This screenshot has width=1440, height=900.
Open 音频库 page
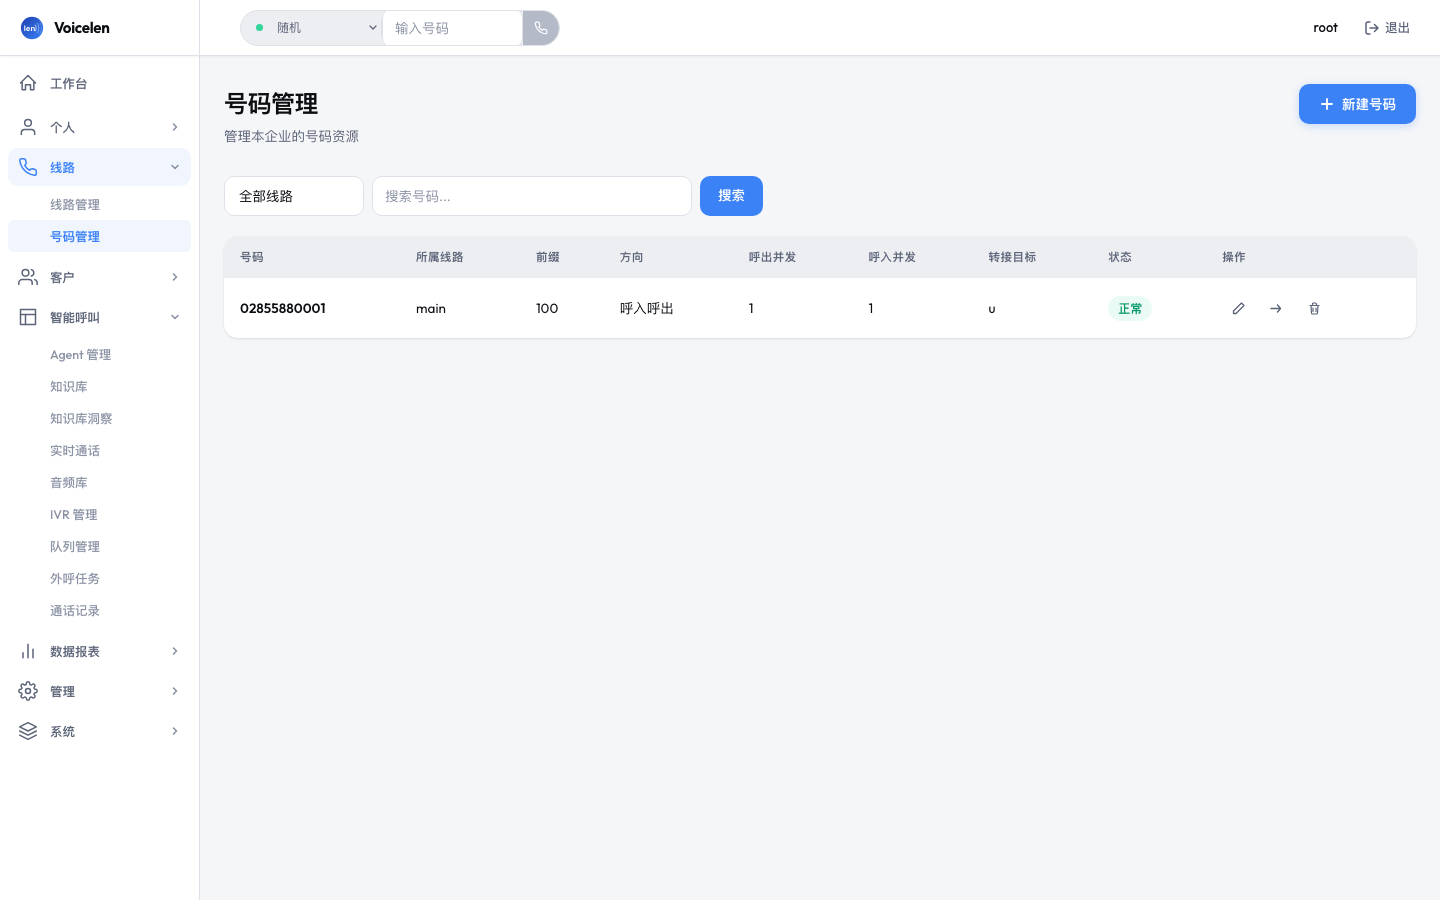coord(99,482)
